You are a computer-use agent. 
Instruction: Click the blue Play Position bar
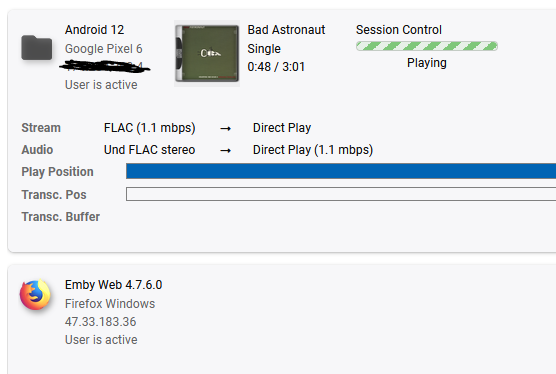tap(341, 171)
